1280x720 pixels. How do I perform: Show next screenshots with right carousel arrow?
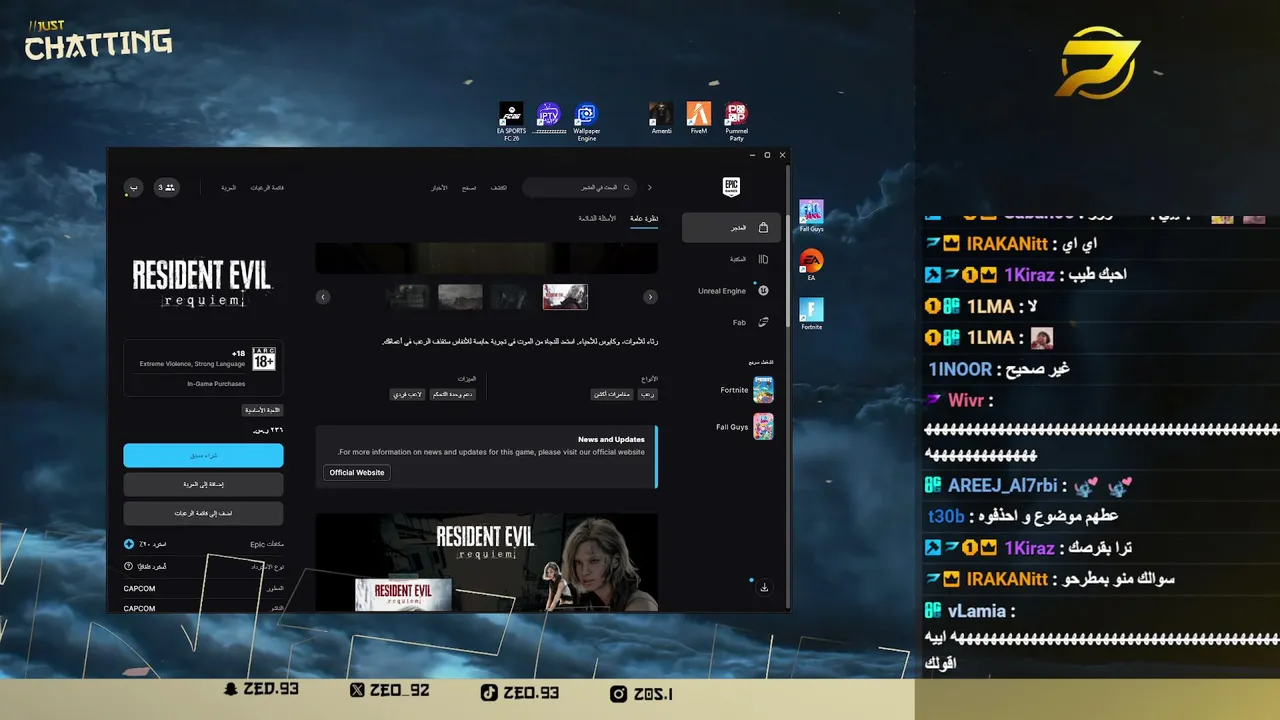(650, 297)
